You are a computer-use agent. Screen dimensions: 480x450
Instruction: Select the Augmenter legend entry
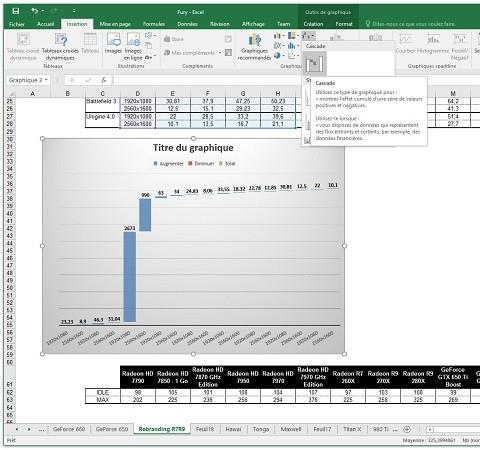pyautogui.click(x=169, y=164)
